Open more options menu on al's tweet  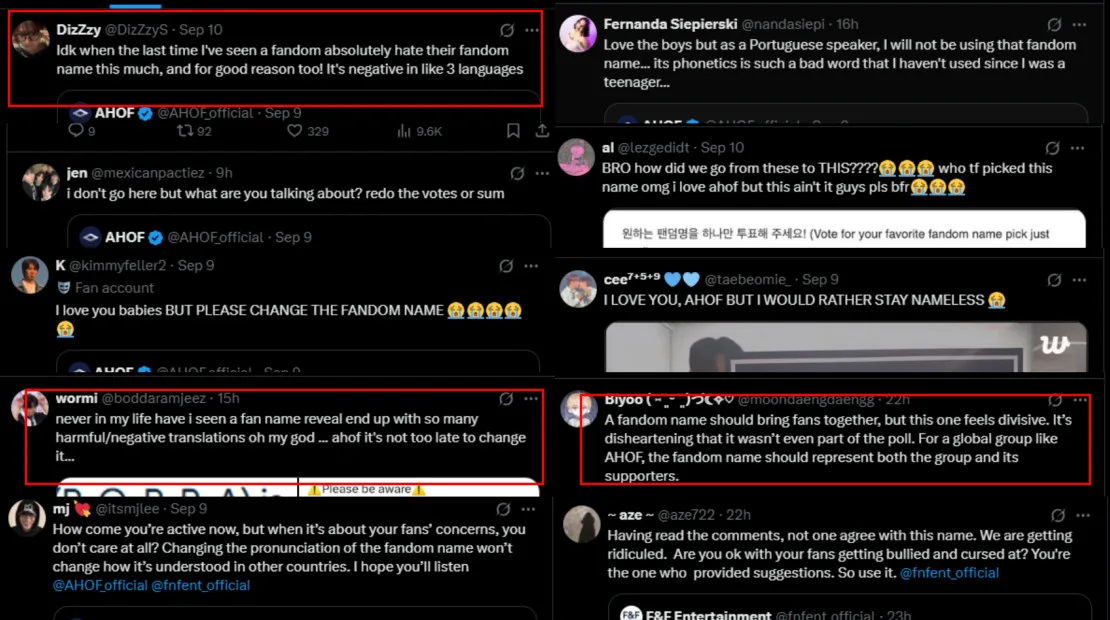[x=1079, y=147]
